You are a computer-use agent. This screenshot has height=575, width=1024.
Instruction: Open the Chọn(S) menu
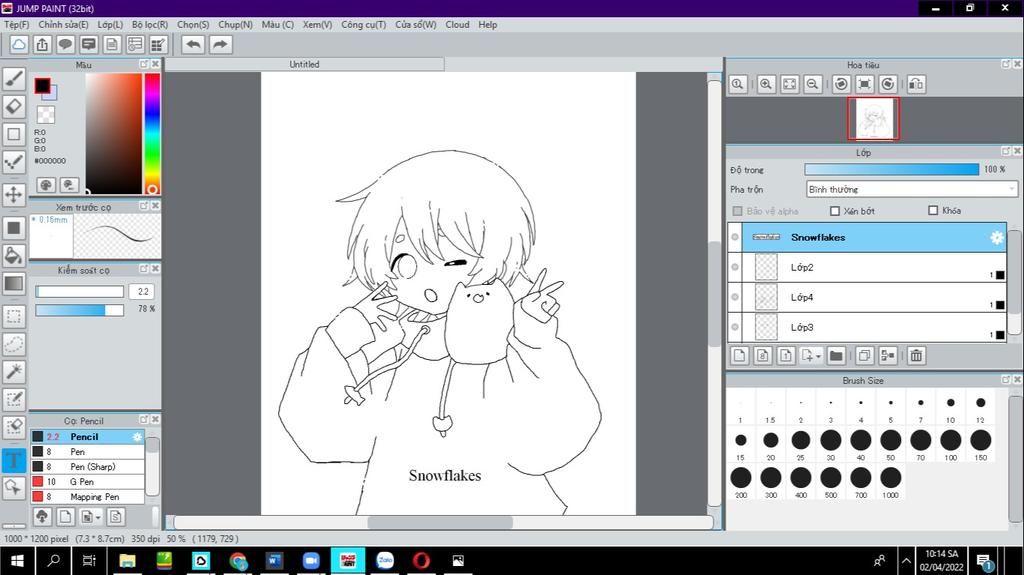[193, 24]
